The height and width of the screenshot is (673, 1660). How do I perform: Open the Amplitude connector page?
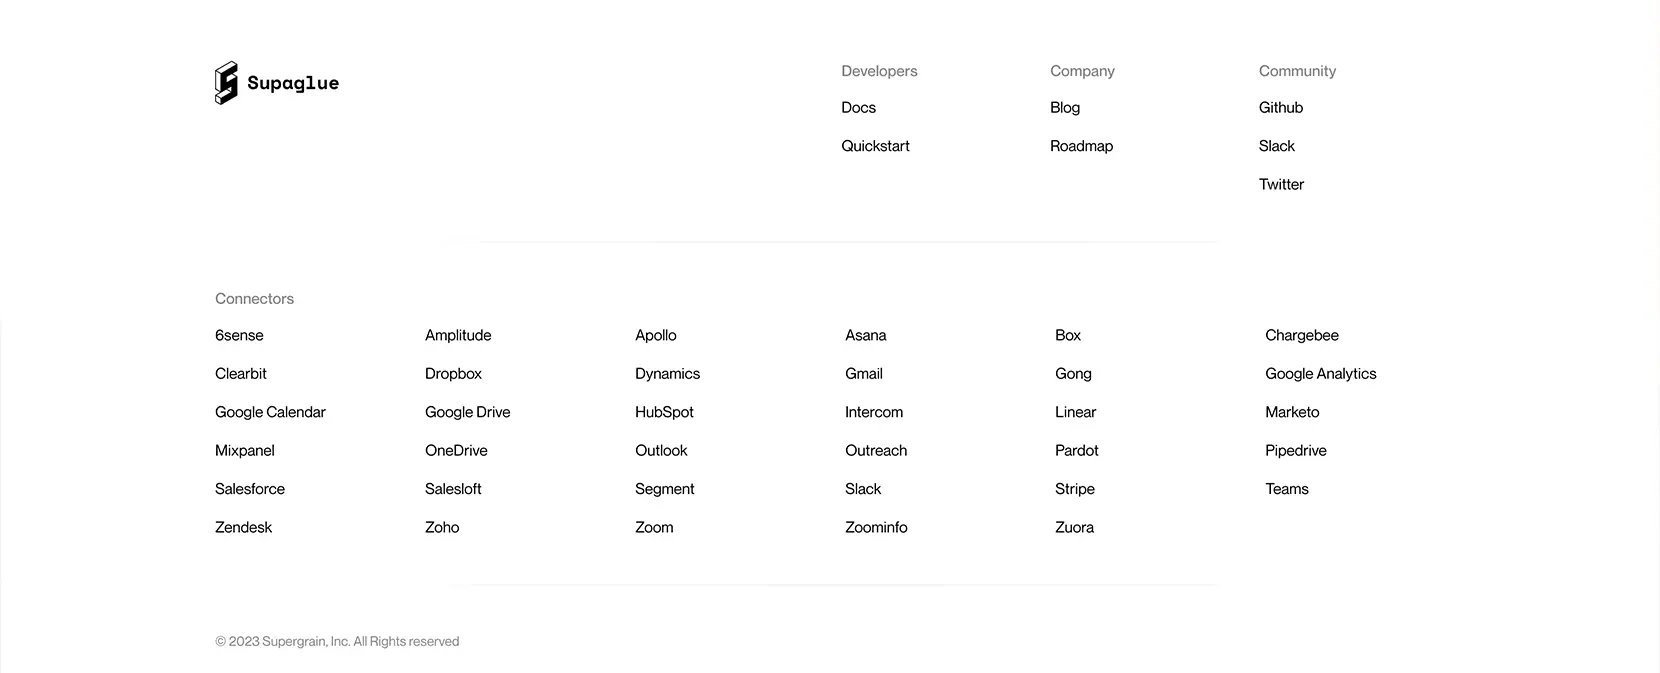[x=458, y=336]
